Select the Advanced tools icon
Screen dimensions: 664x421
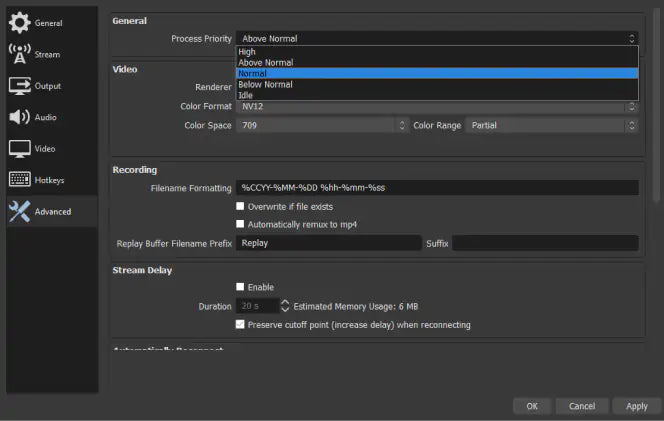(20, 211)
